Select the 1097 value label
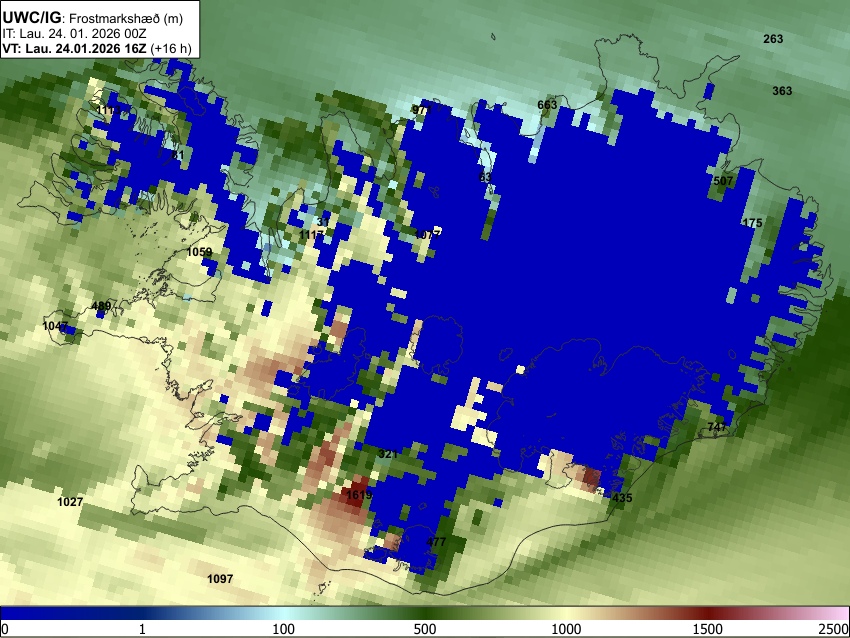Screen dimensions: 850x638 [x=220, y=579]
